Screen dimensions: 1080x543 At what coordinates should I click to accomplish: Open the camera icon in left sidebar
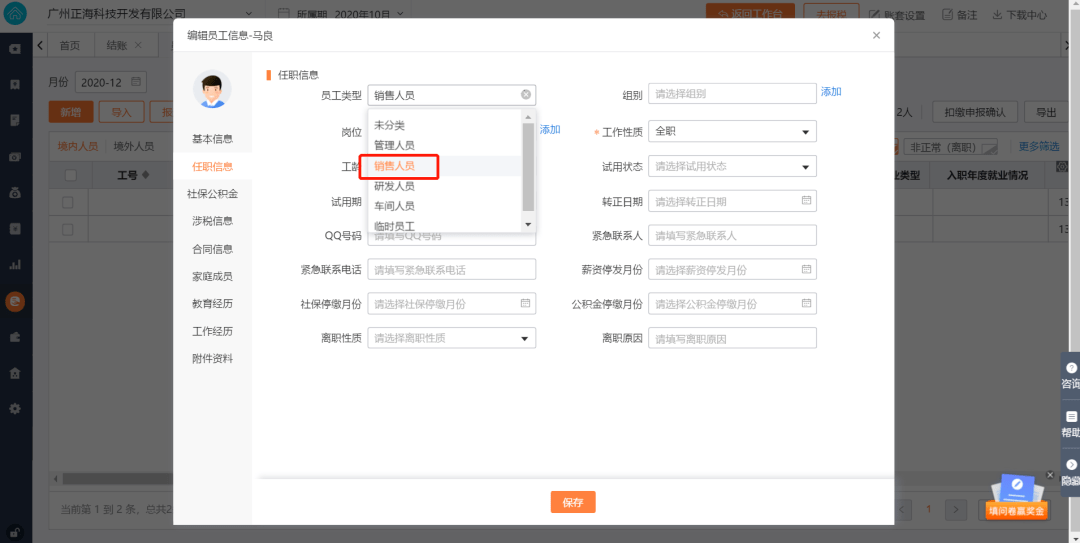click(x=15, y=156)
